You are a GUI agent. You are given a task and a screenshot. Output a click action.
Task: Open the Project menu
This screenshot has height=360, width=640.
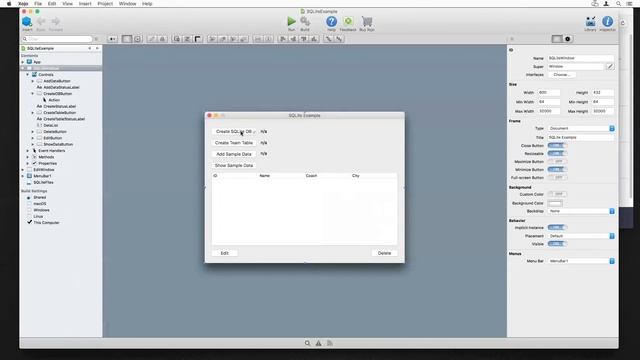105,3
